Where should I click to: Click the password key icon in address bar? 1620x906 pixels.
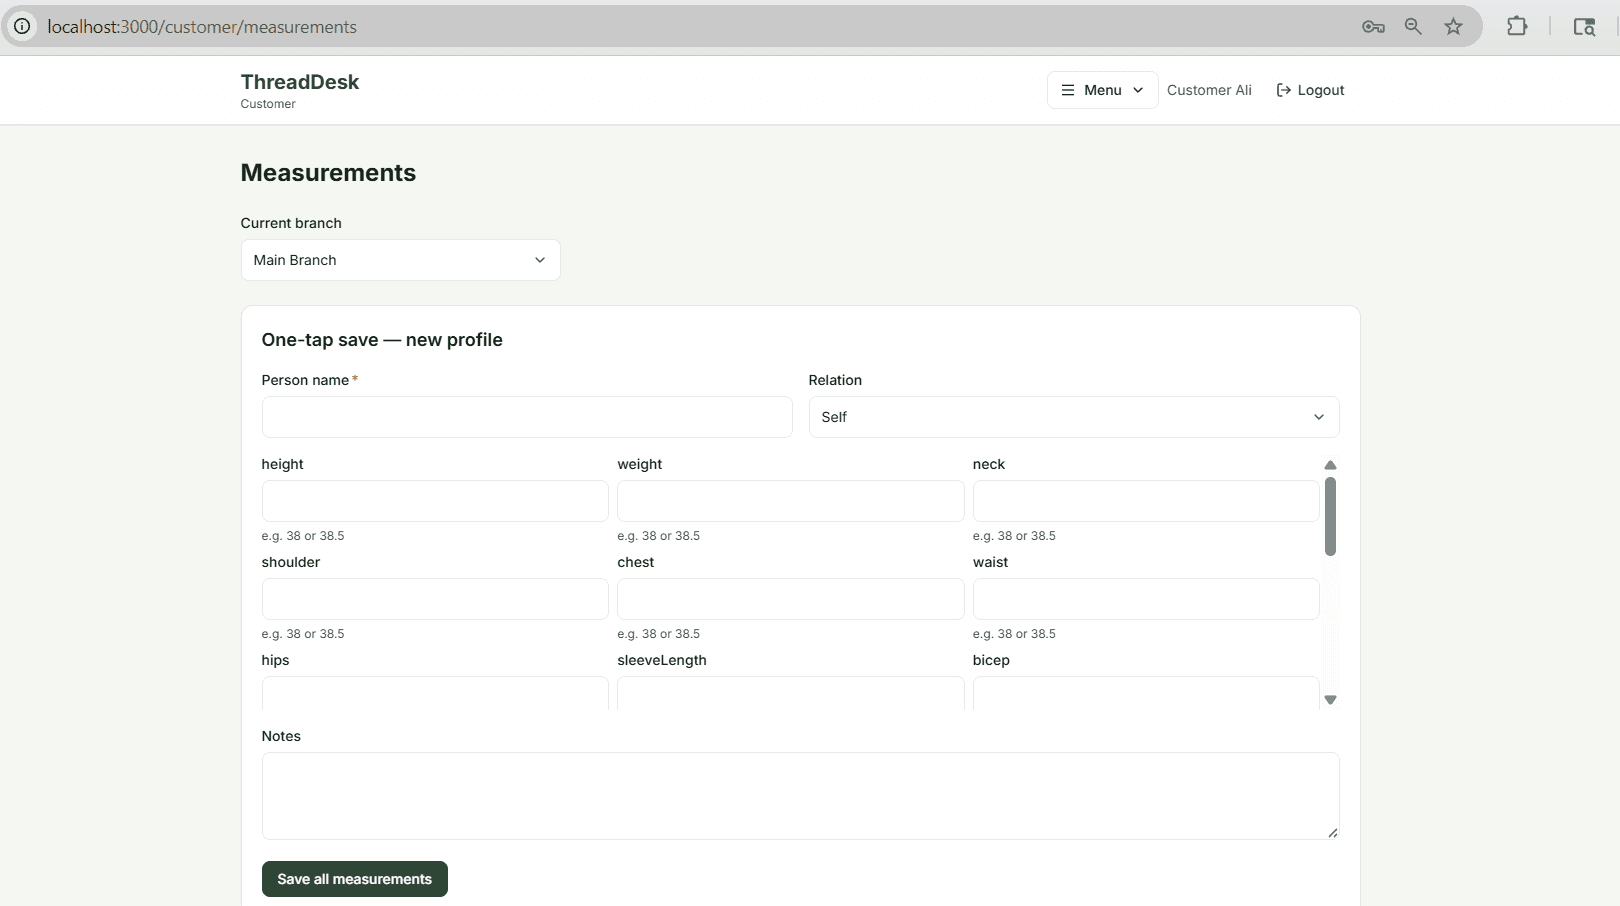(x=1373, y=27)
